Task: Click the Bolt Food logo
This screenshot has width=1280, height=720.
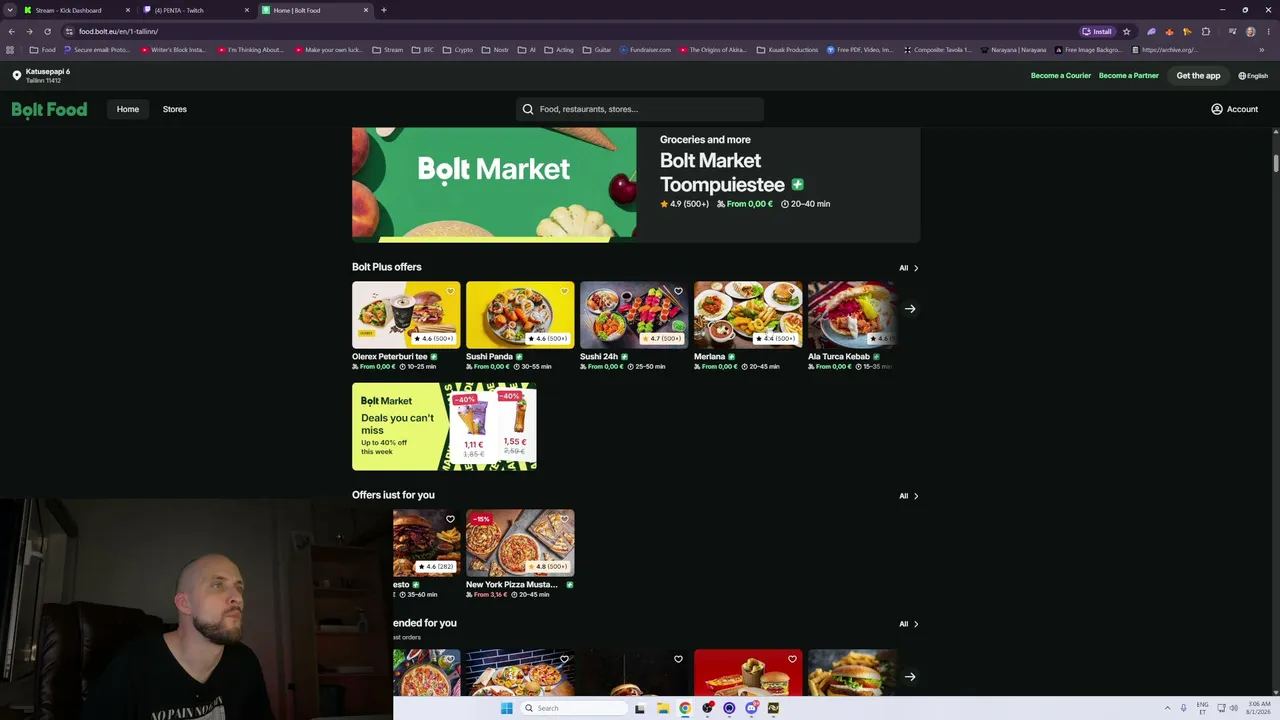Action: click(x=49, y=109)
